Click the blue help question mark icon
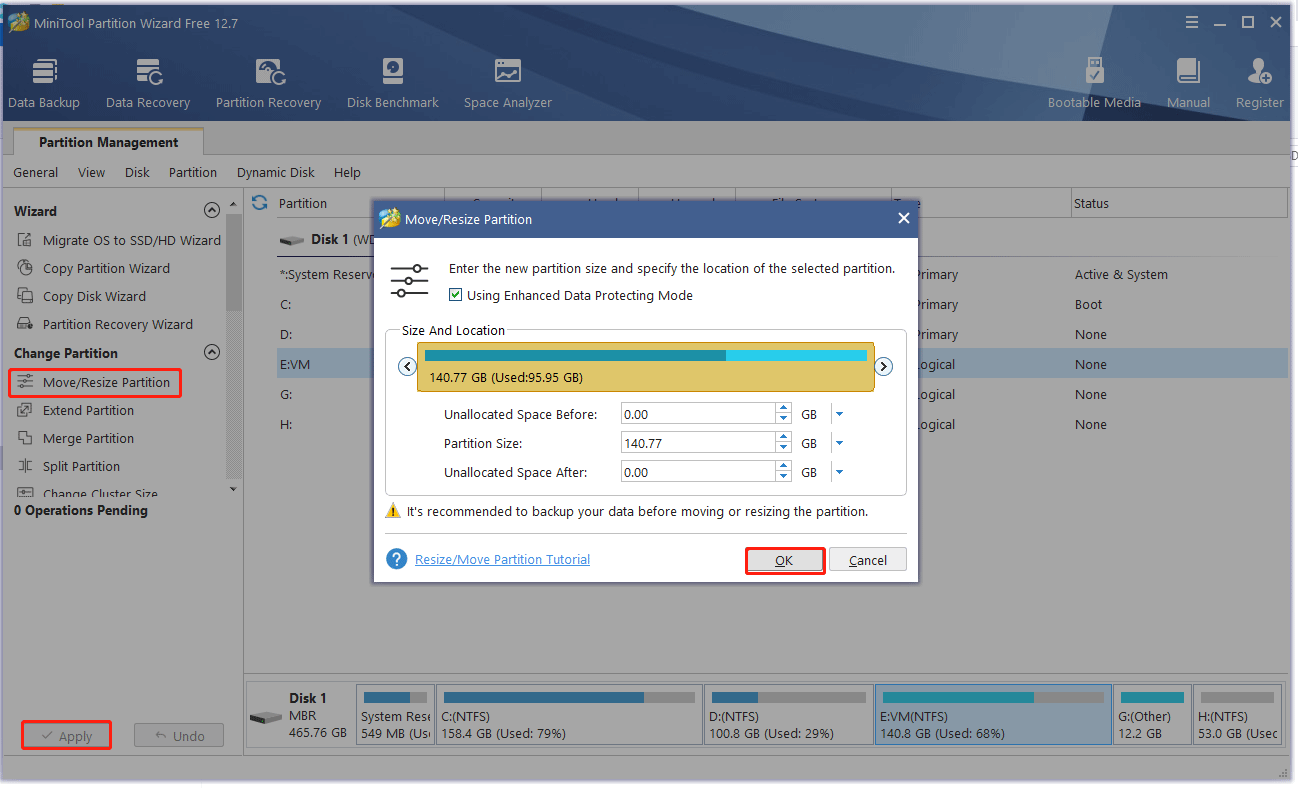 [x=397, y=559]
